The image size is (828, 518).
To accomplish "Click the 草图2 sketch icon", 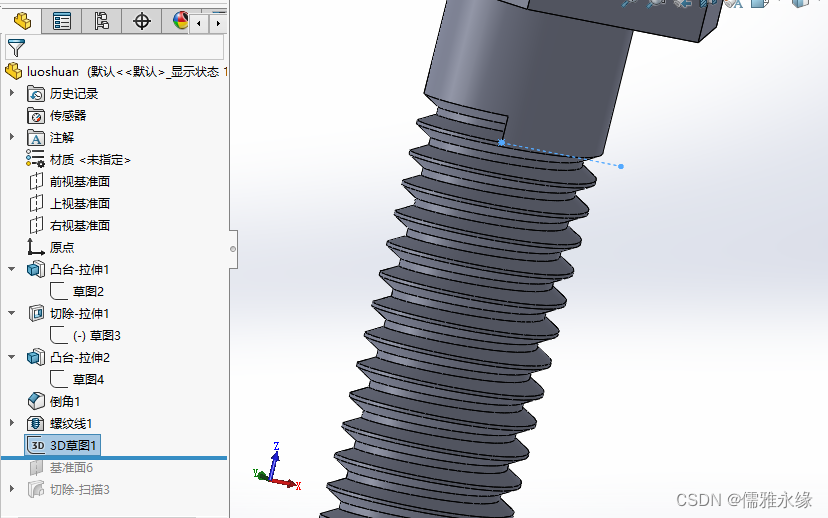I will [59, 291].
